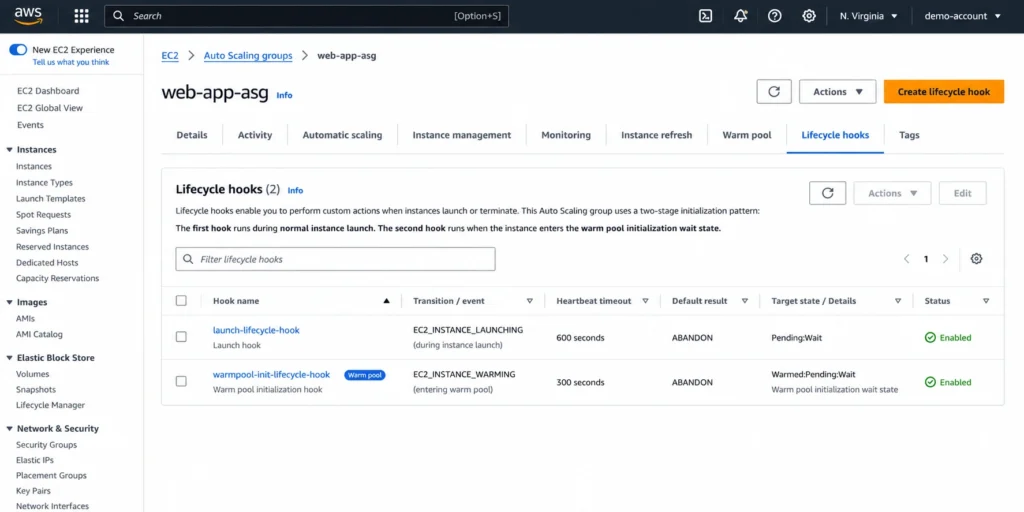
Task: Sort by Target state / Details column
Action: coord(898,301)
